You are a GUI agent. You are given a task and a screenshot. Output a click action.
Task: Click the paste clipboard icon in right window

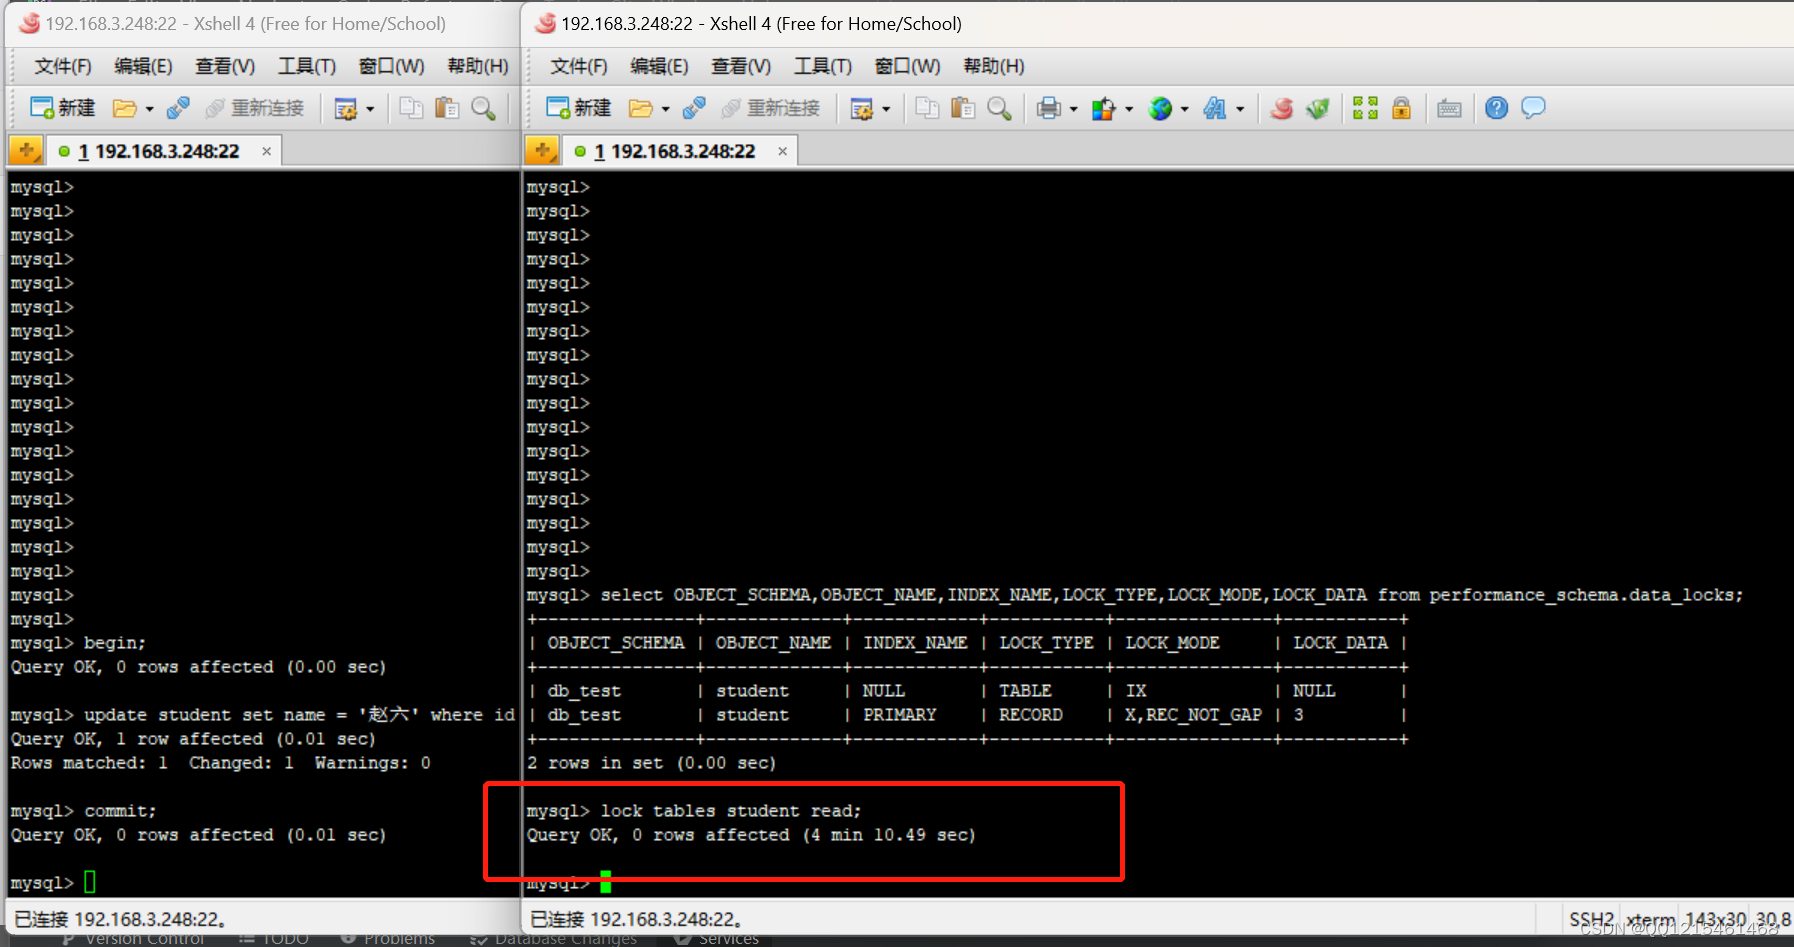(x=963, y=108)
